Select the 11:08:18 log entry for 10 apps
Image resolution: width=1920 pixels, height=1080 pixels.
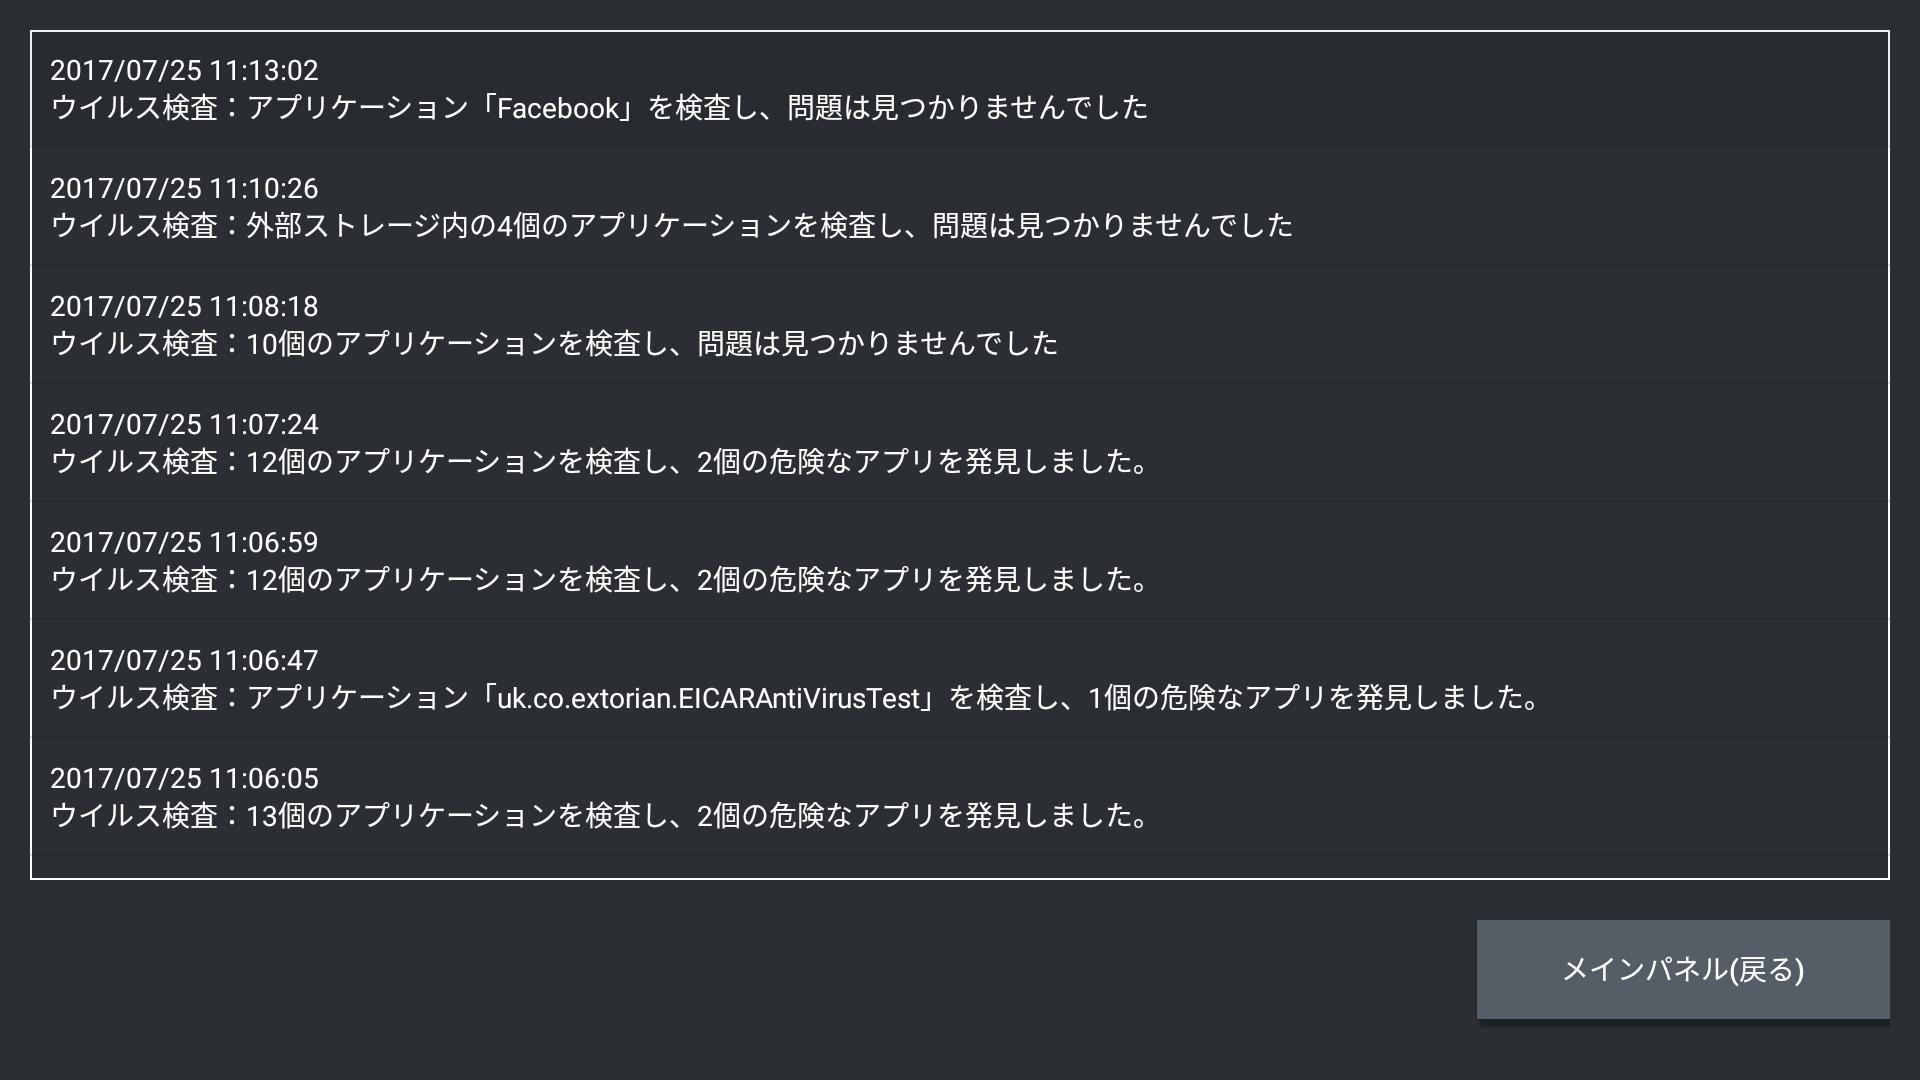pos(960,325)
